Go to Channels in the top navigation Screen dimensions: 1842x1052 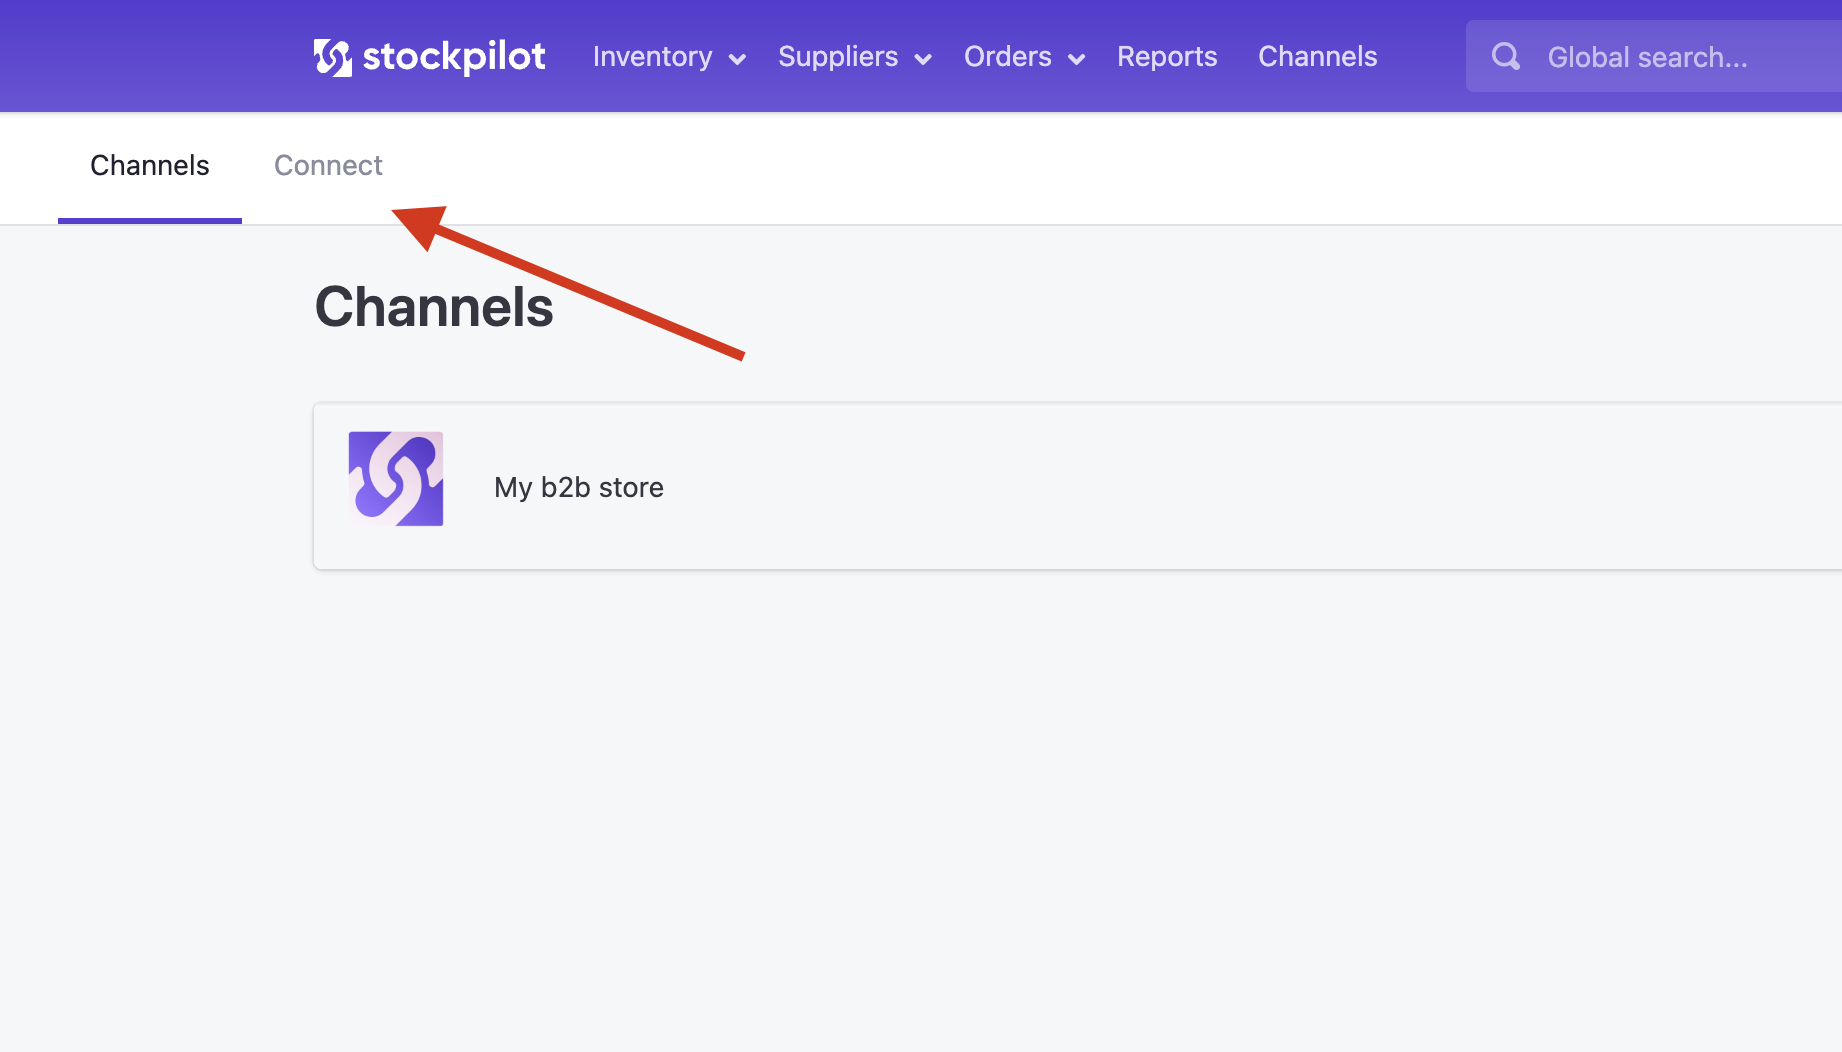pyautogui.click(x=1317, y=57)
